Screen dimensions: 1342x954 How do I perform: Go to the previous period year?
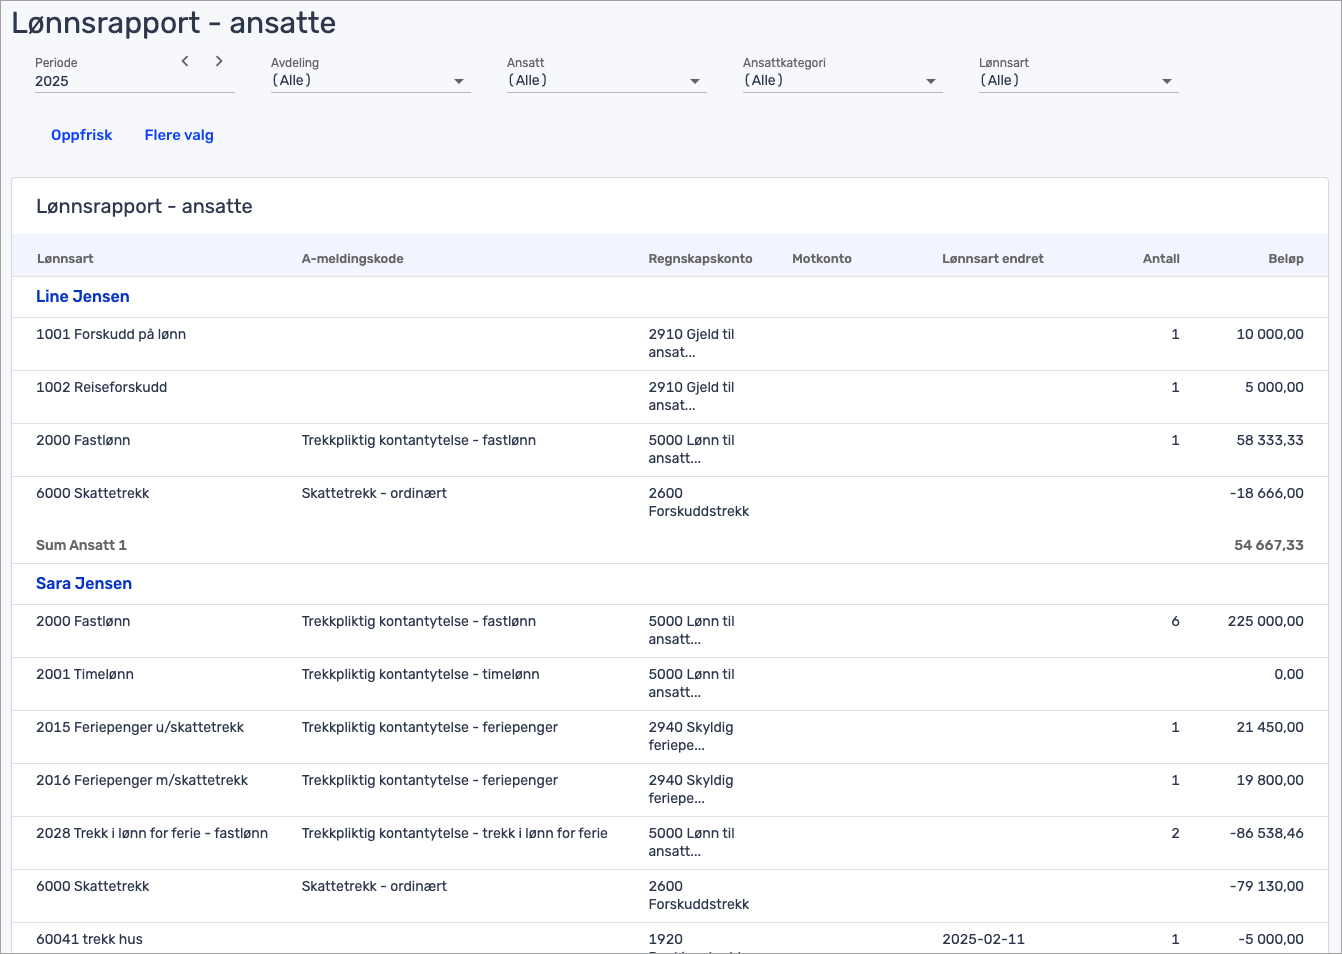pyautogui.click(x=185, y=62)
